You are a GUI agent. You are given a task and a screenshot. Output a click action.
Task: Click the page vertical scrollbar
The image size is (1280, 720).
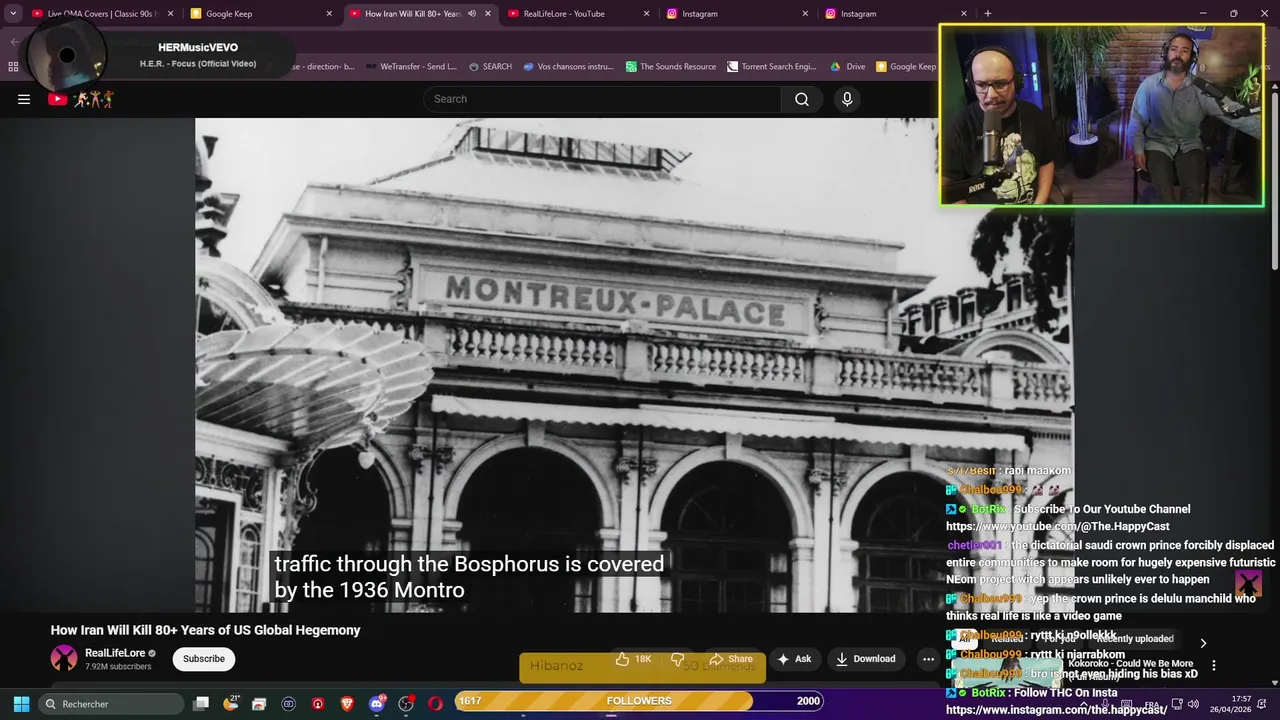(x=1275, y=180)
